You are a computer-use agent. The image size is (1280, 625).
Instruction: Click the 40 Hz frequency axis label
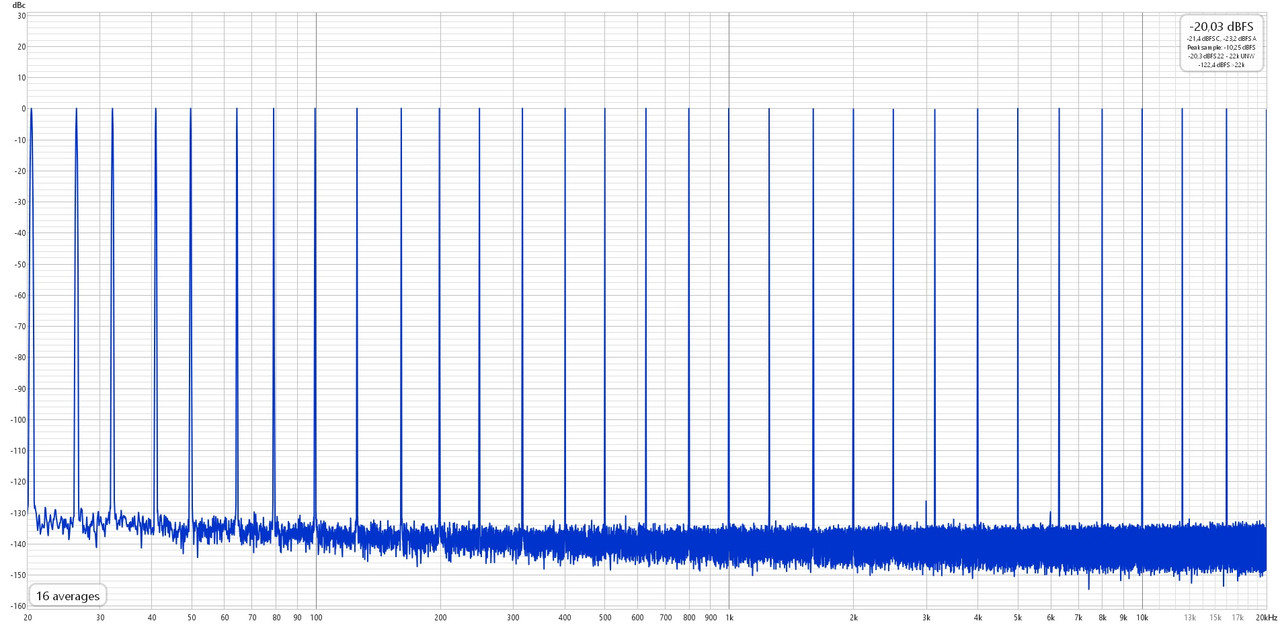pyautogui.click(x=152, y=618)
